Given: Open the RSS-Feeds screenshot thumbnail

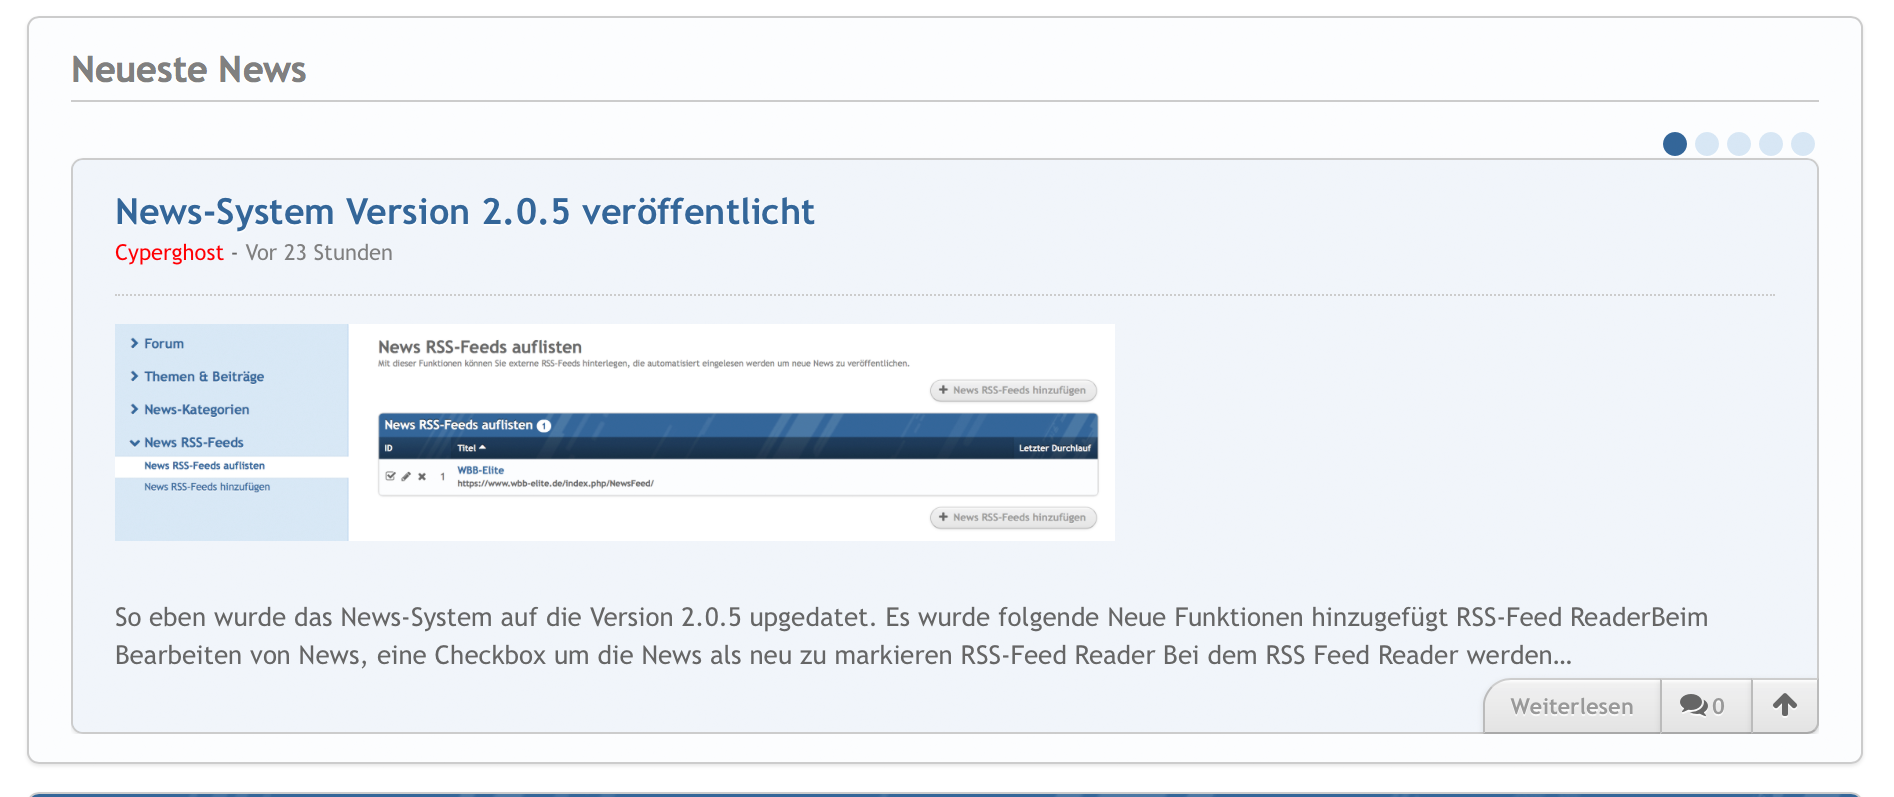Looking at the screenshot, I should coord(615,432).
